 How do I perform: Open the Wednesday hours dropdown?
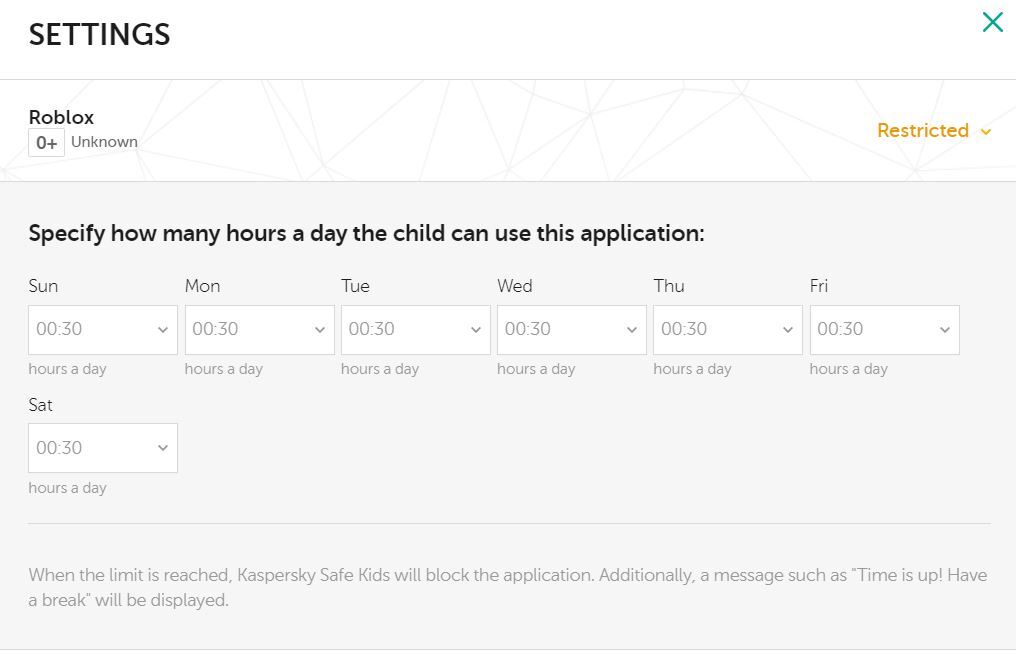pos(571,330)
